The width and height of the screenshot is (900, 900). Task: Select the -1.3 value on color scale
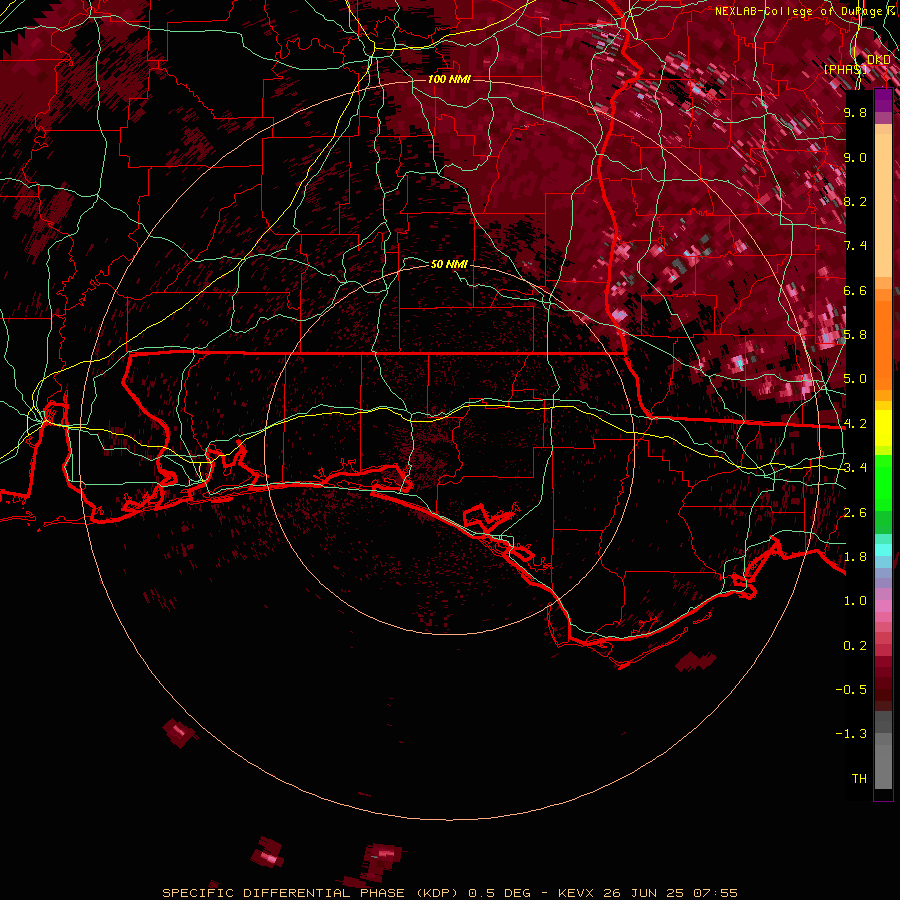[x=851, y=734]
